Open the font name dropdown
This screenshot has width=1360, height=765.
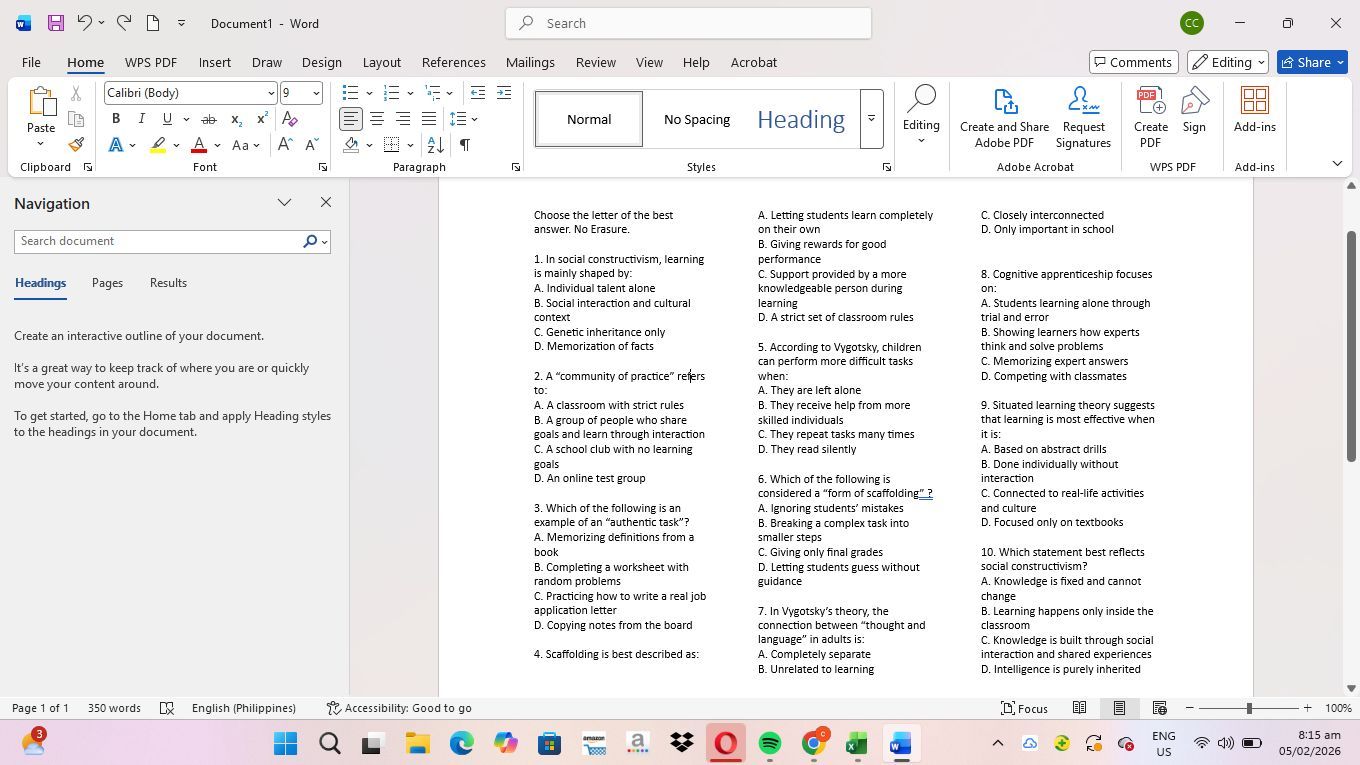tap(270, 93)
